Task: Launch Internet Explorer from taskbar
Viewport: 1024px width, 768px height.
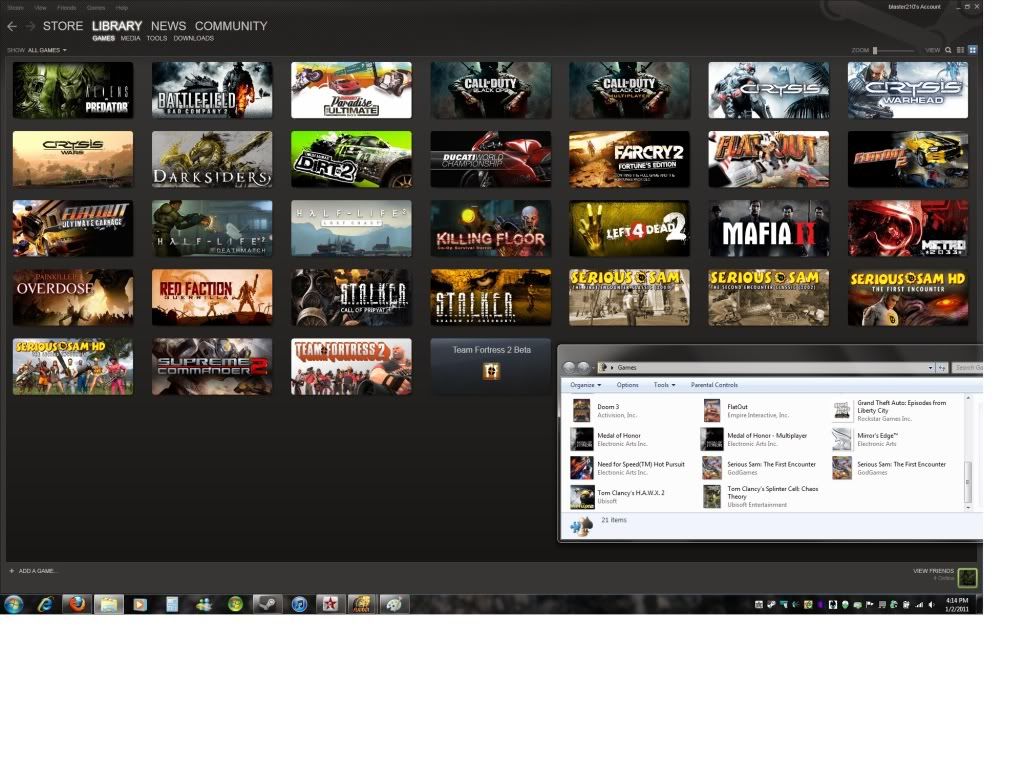Action: pyautogui.click(x=45, y=604)
